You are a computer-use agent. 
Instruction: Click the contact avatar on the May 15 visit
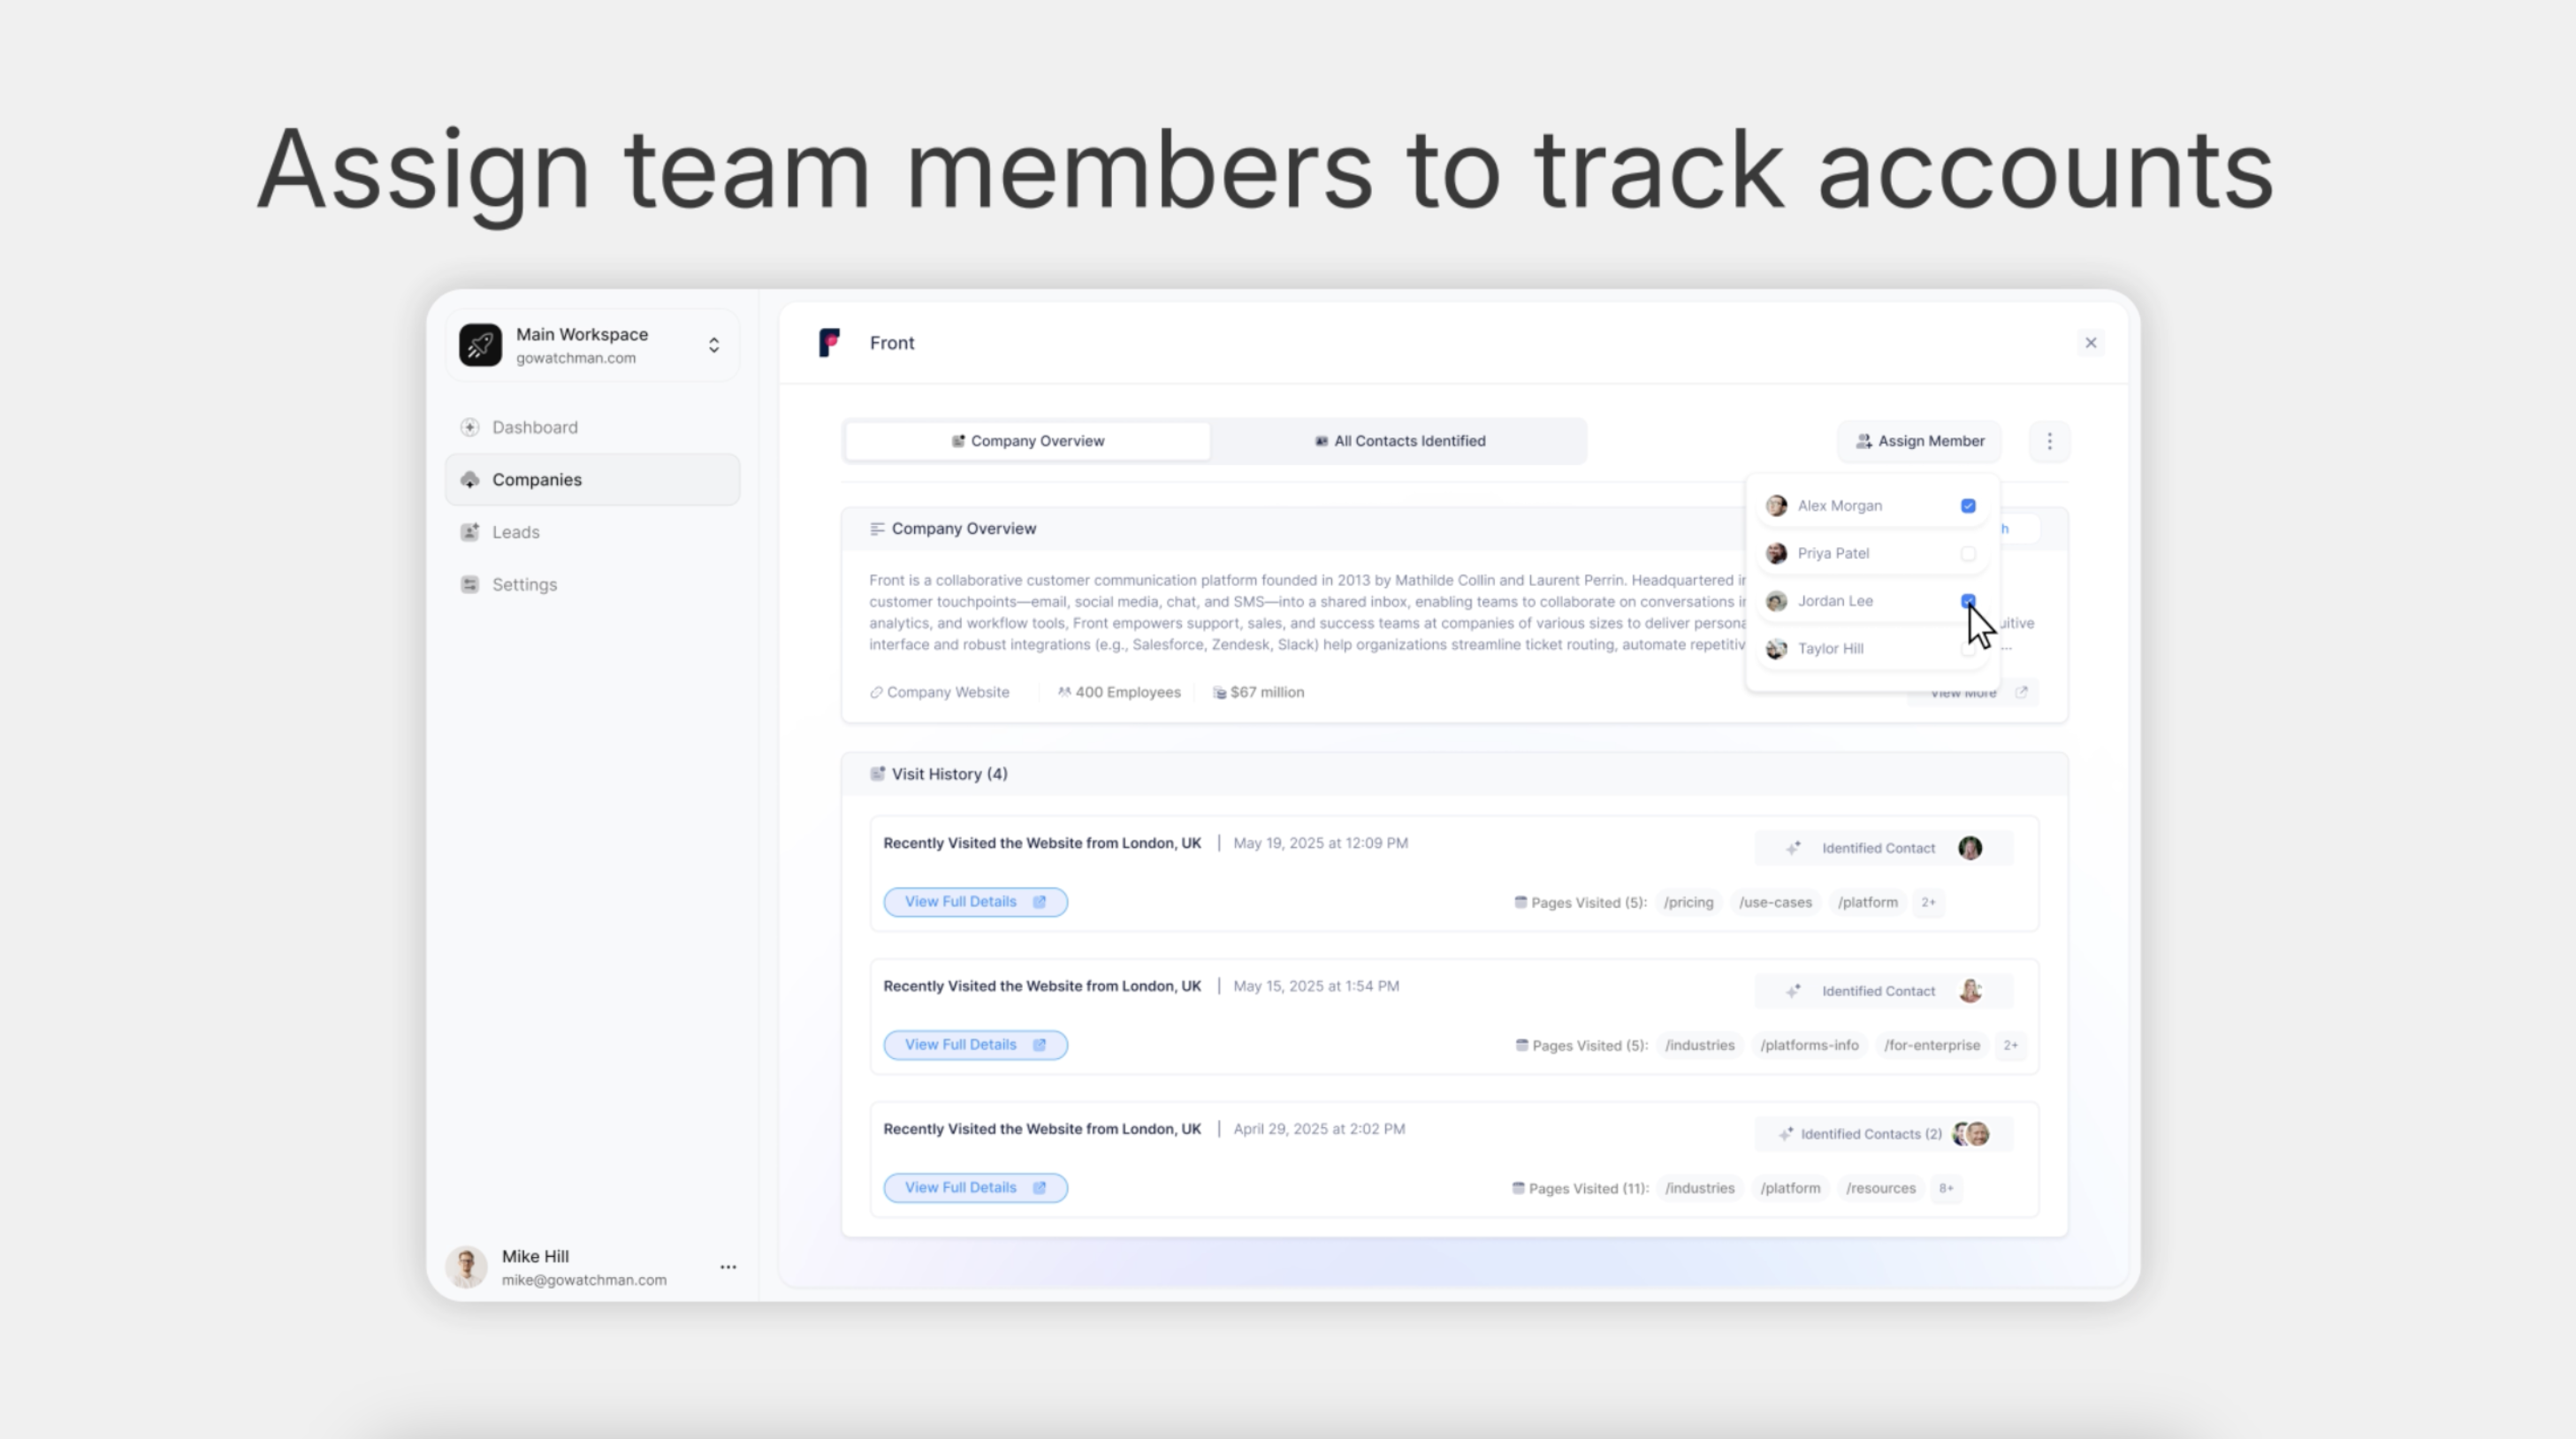1970,991
